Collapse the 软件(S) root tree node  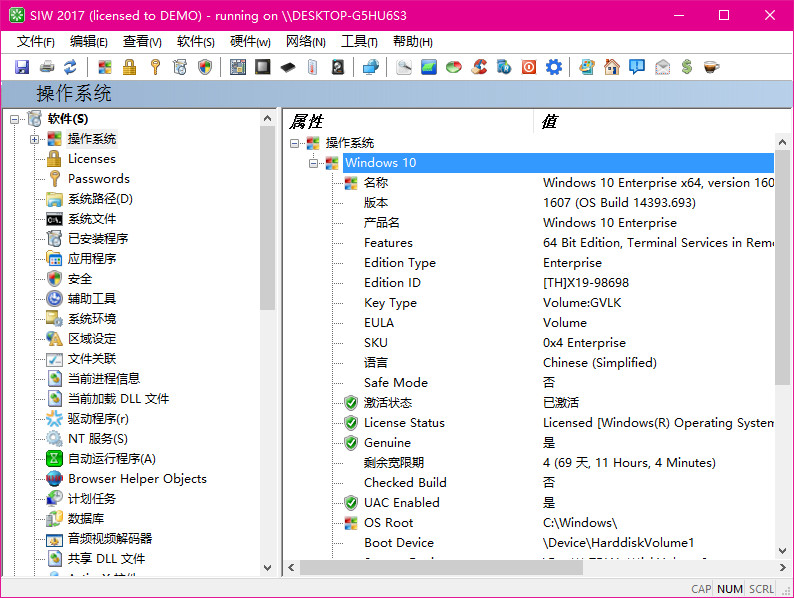tap(15, 119)
